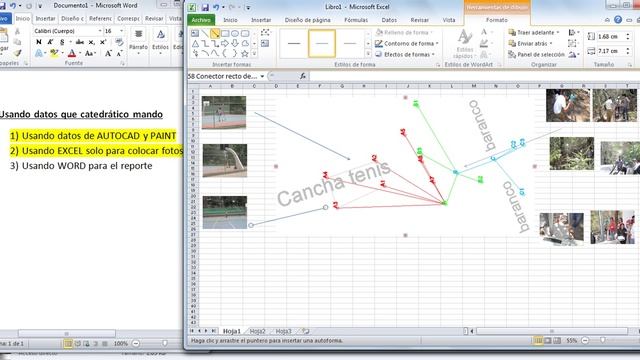Pick the down block arrow shape
The image size is (640, 360).
click(235, 43)
